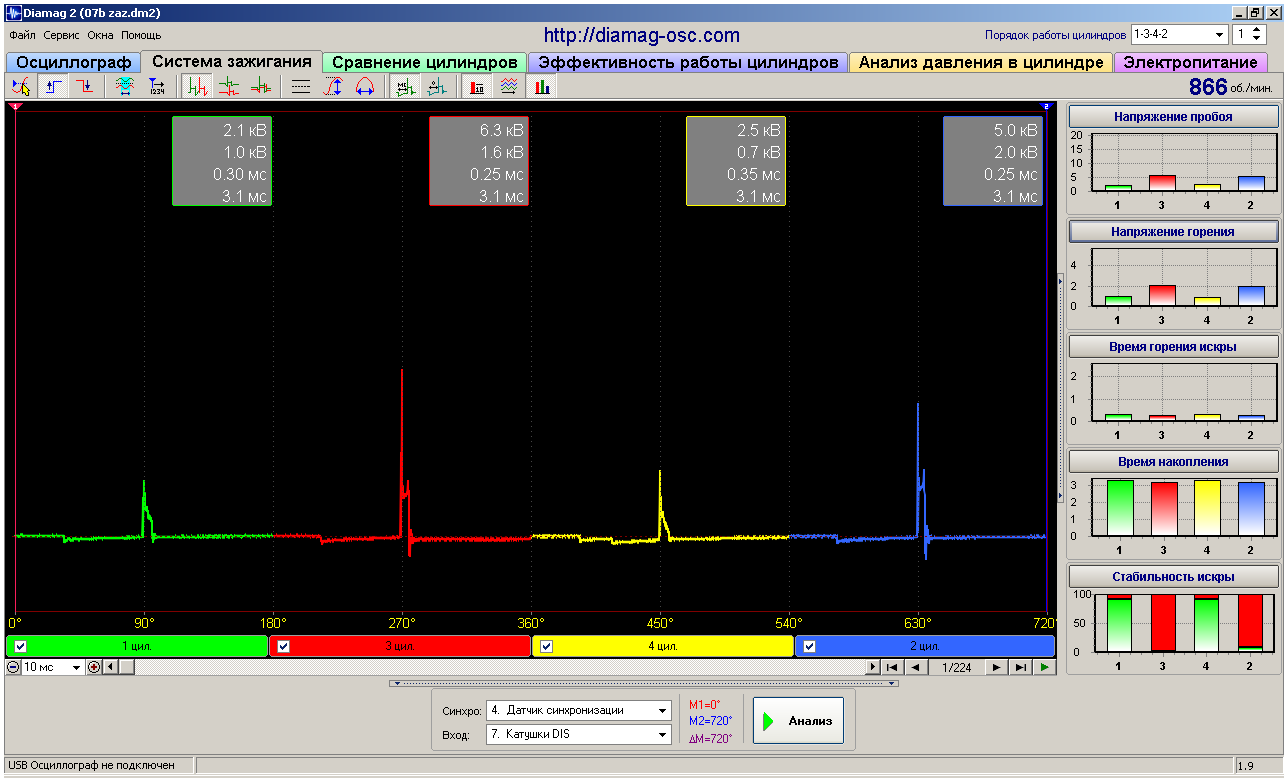Click the blue M2 marker at graph top-right
1288x778 pixels.
[1046, 105]
